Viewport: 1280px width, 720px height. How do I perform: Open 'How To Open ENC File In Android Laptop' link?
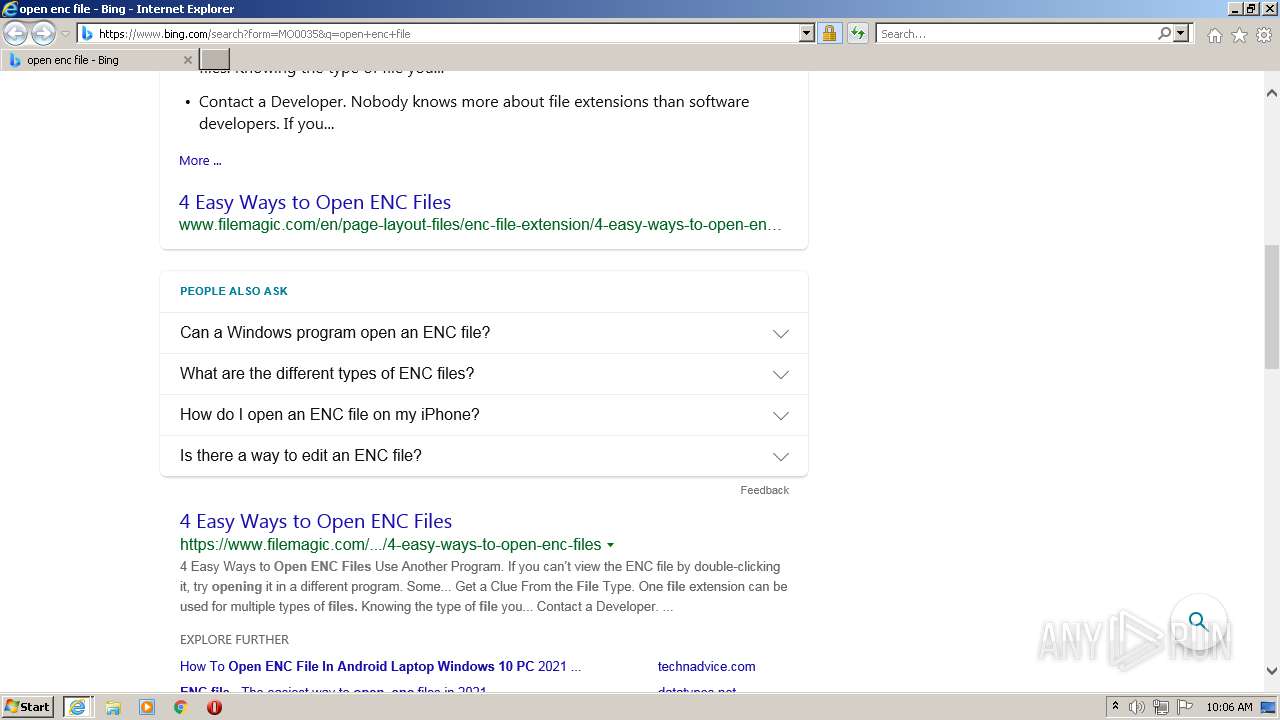click(x=380, y=666)
